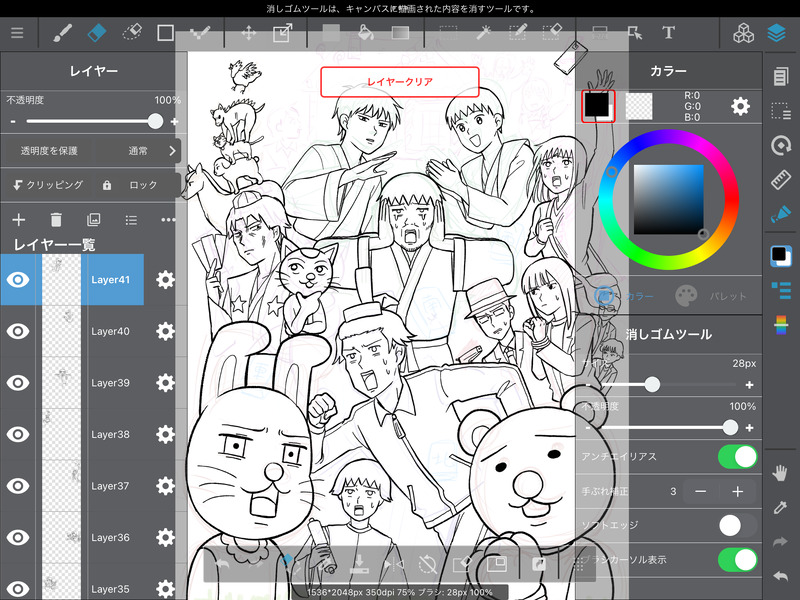Select the Text tool
The width and height of the screenshot is (800, 600).
(668, 33)
